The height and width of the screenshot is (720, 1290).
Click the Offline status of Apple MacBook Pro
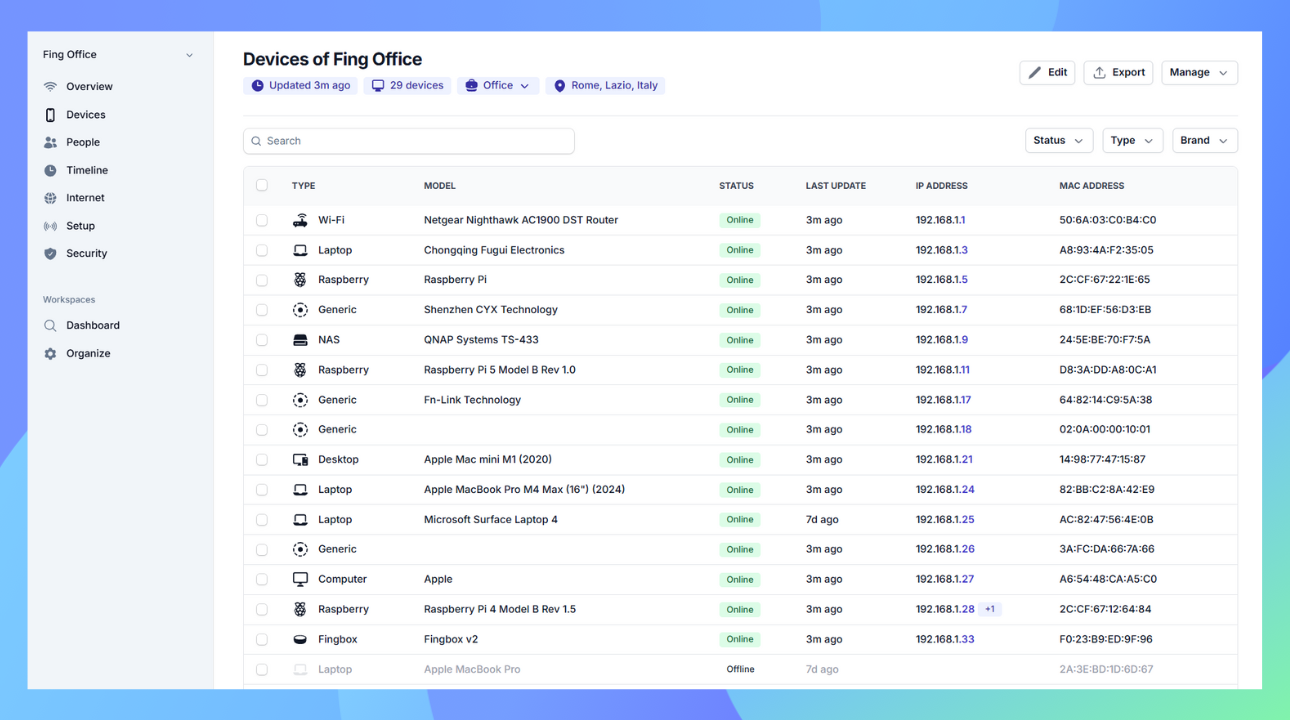(x=740, y=669)
